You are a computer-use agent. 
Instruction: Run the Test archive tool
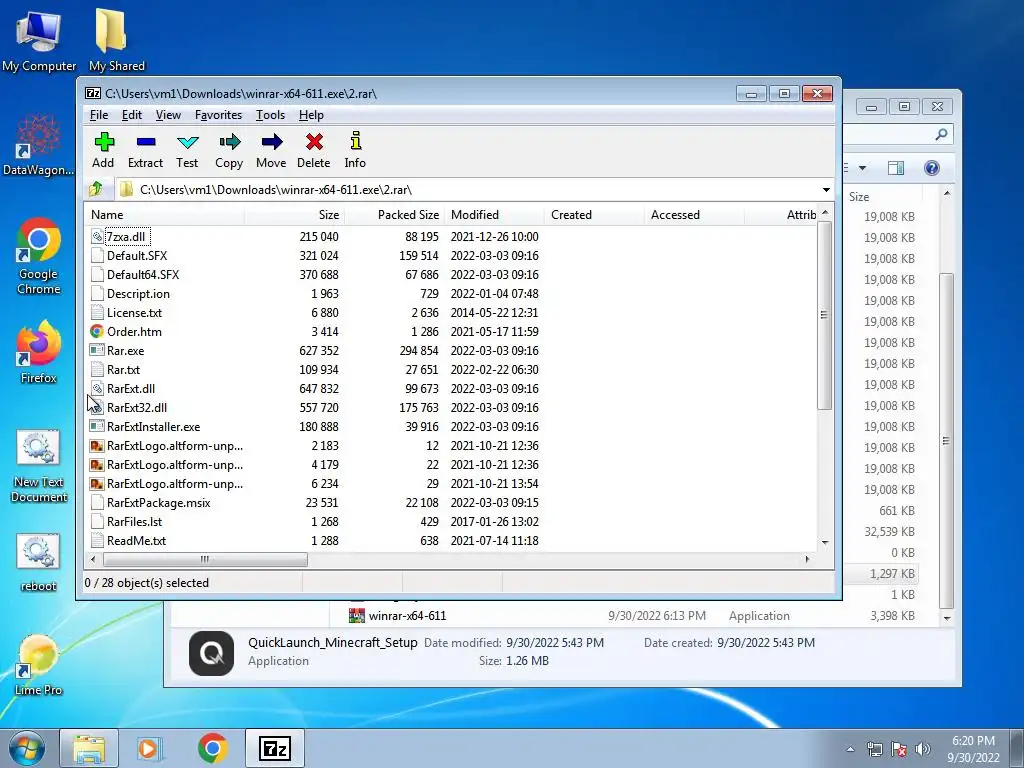pos(187,142)
